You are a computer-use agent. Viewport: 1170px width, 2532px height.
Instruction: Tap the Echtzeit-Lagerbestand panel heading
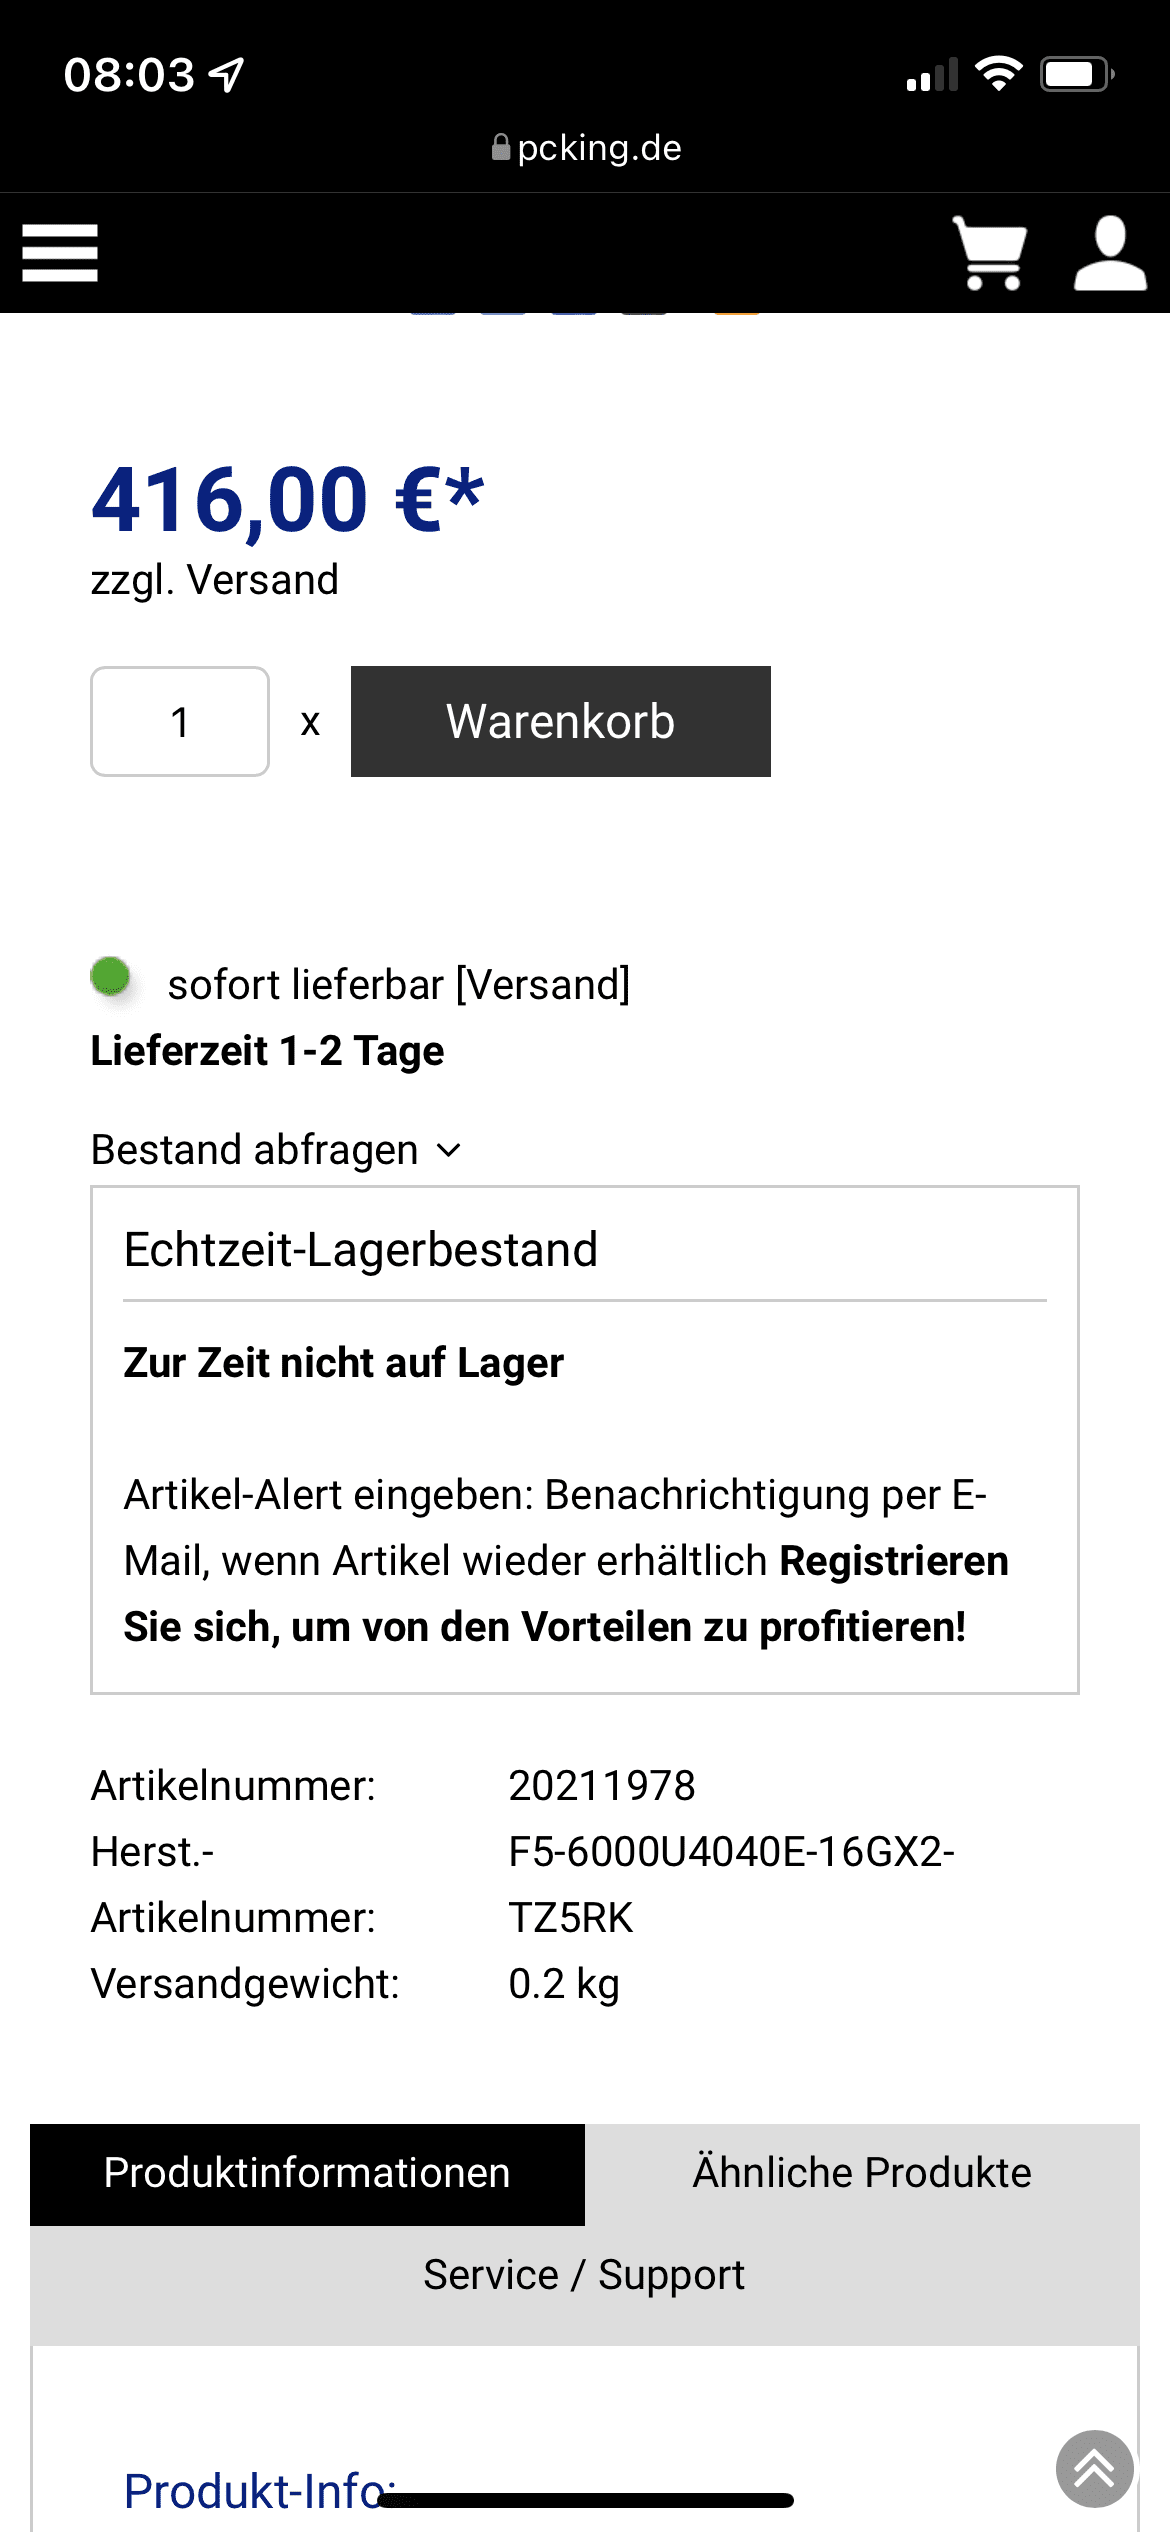(x=361, y=1250)
